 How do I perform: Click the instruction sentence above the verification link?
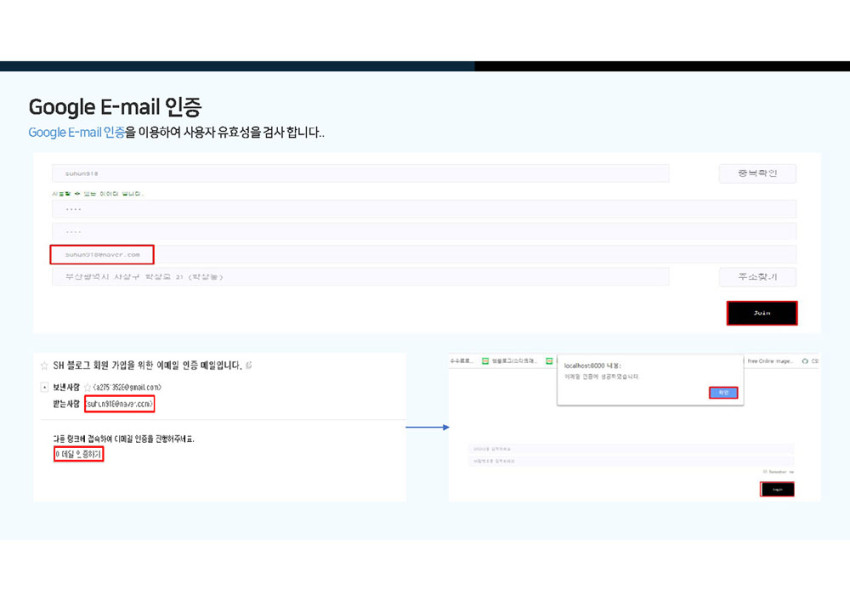click(124, 439)
